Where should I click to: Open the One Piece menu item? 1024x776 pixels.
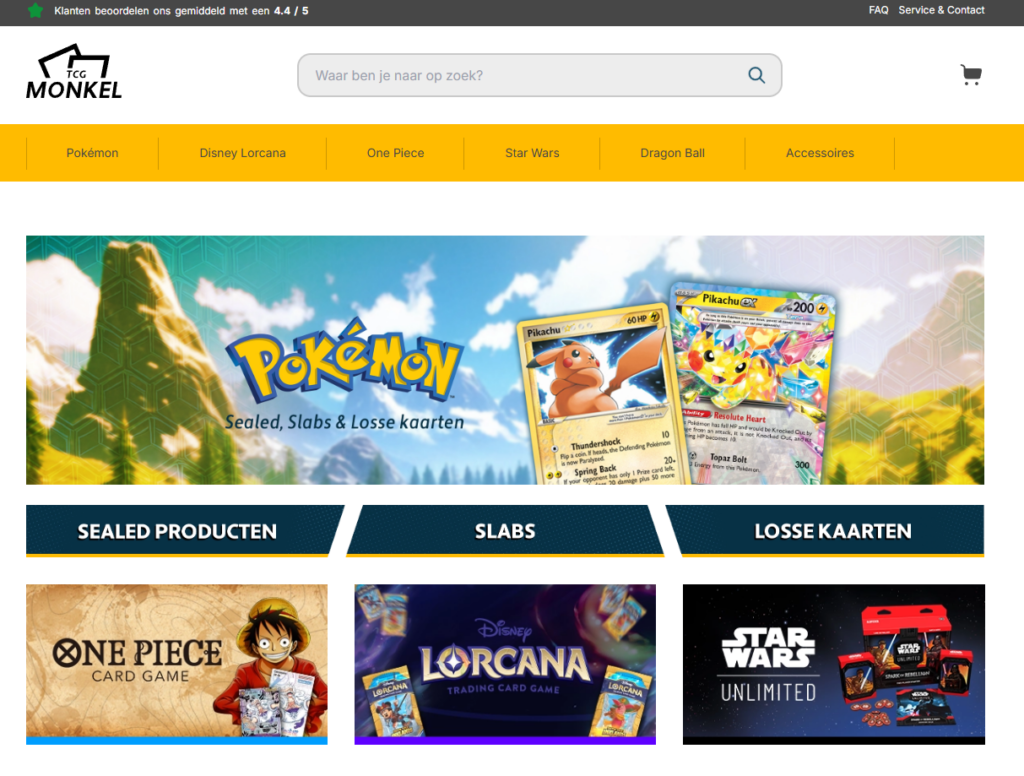[395, 153]
